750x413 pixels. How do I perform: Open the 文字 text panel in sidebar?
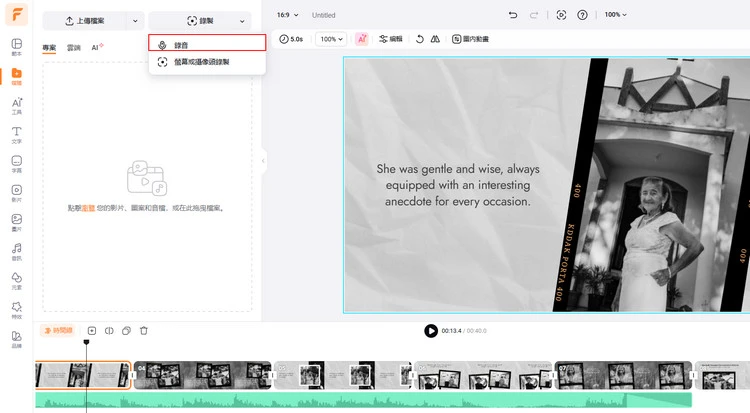click(x=17, y=134)
